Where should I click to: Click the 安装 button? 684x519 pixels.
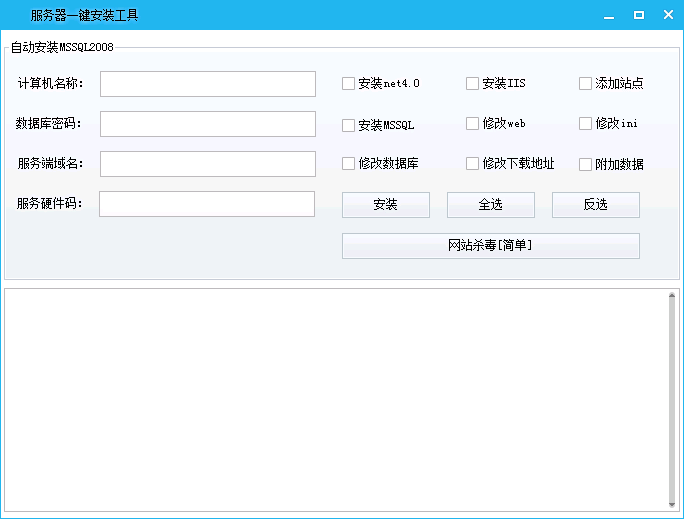385,205
